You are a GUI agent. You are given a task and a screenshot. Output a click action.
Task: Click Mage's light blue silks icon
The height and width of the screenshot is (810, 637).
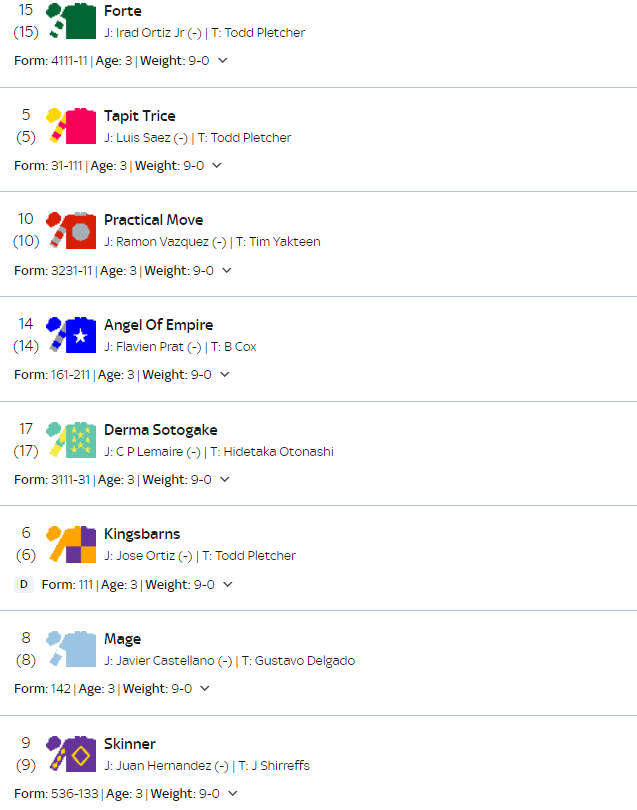point(71,649)
